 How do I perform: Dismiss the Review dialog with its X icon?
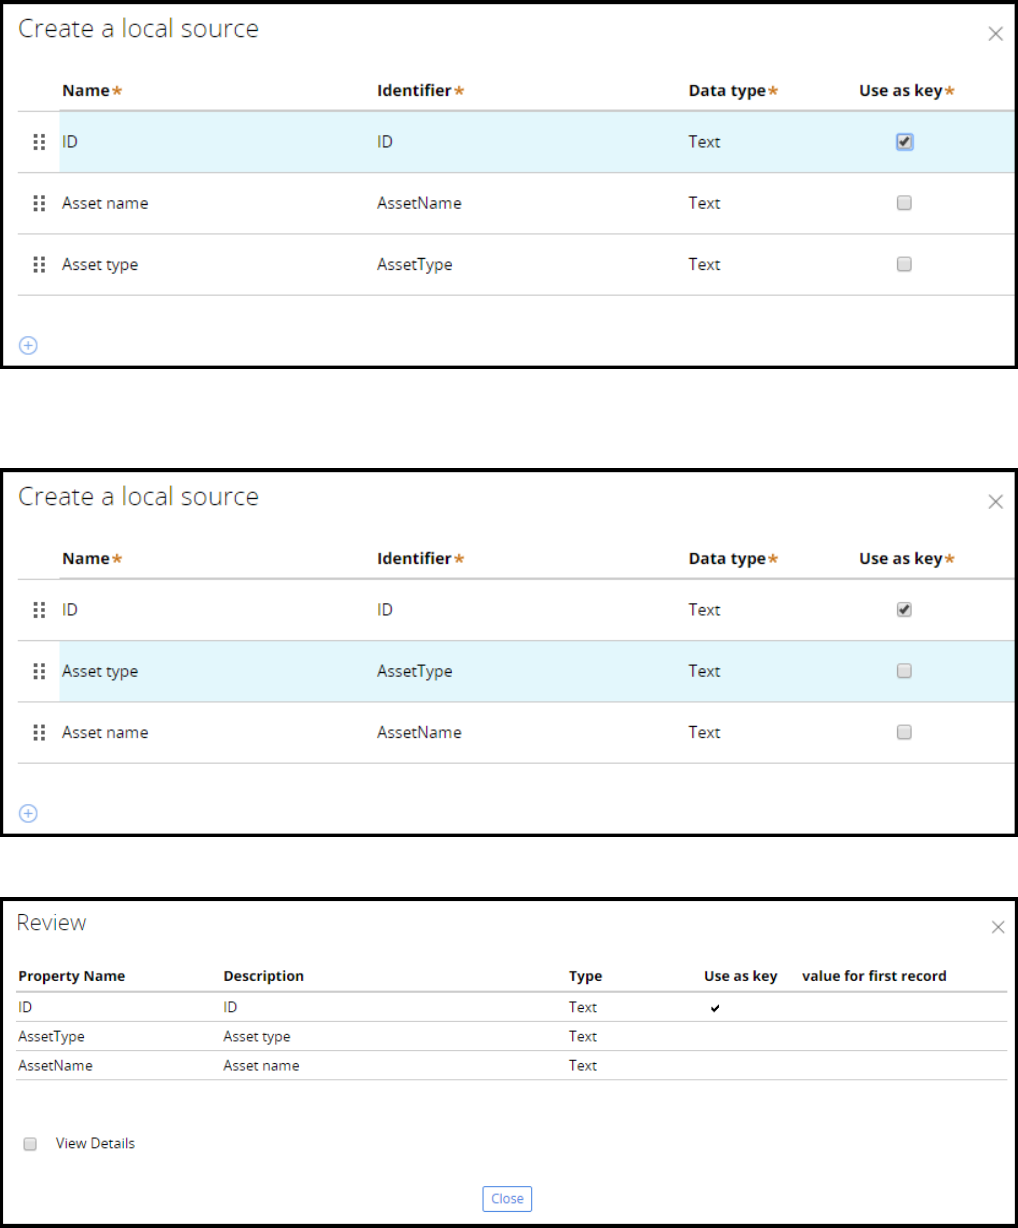coord(997,928)
